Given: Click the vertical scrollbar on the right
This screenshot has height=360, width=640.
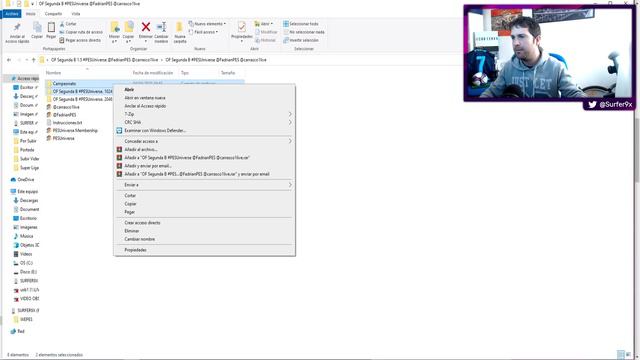Looking at the screenshot, I should tap(637, 151).
